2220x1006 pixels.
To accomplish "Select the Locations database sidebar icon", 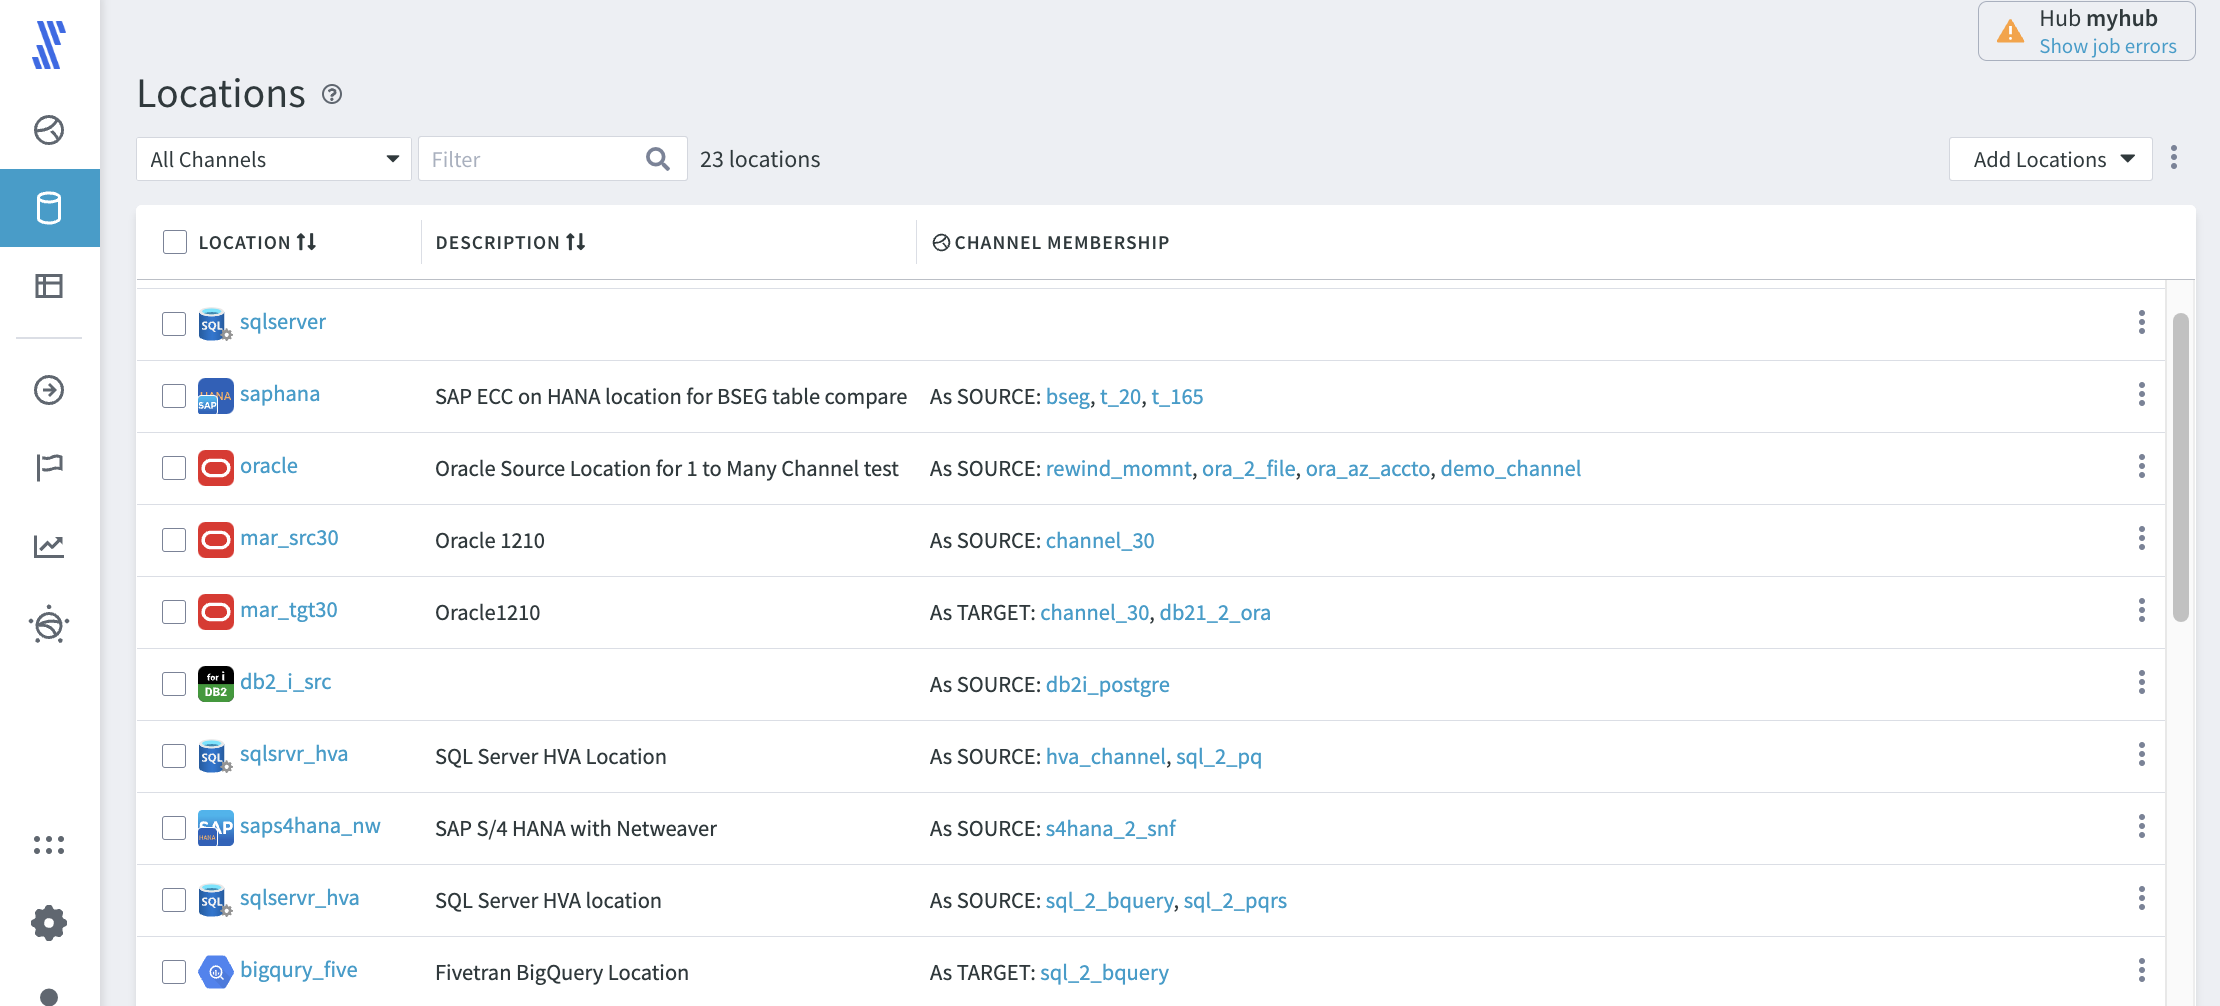I will pyautogui.click(x=49, y=208).
